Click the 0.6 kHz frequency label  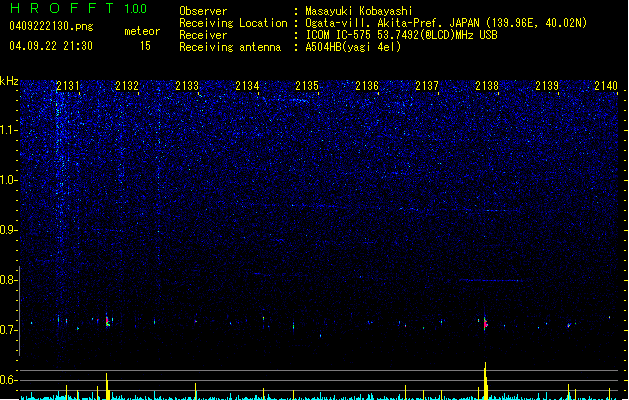point(8,380)
